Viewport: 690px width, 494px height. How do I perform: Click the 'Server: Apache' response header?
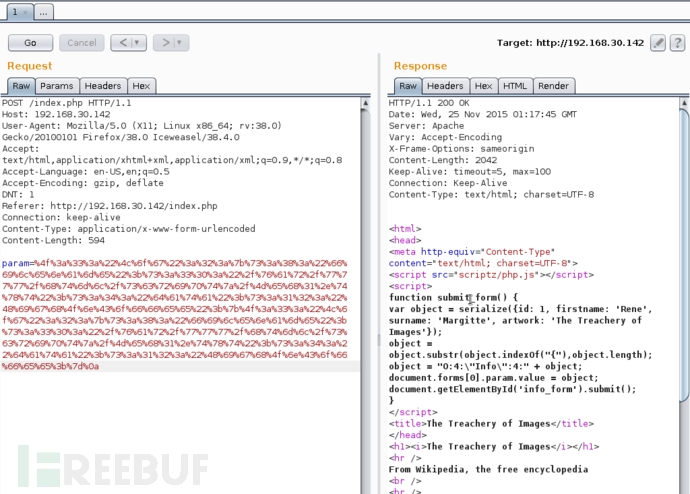point(426,126)
